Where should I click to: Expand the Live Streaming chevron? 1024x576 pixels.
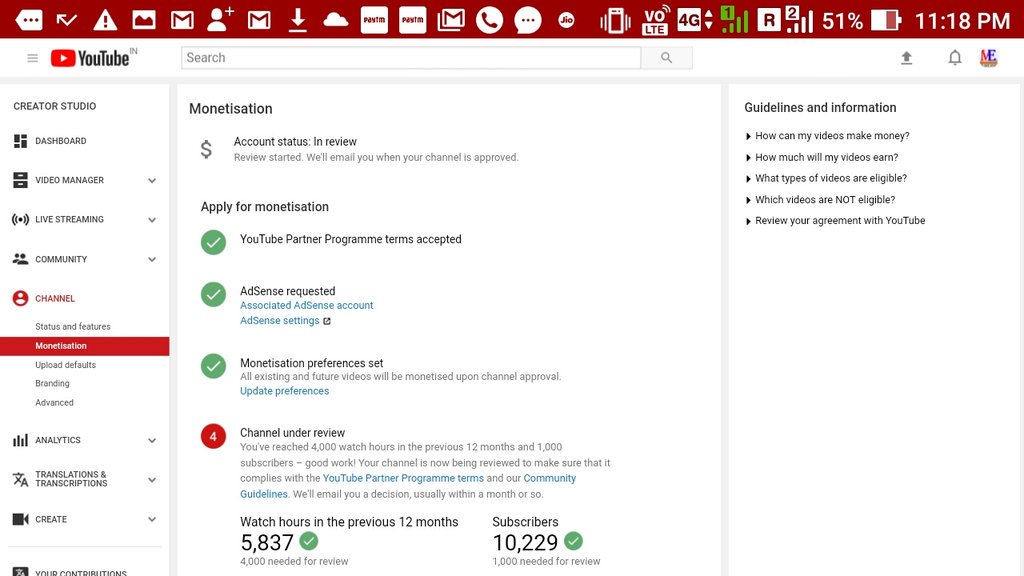(152, 220)
